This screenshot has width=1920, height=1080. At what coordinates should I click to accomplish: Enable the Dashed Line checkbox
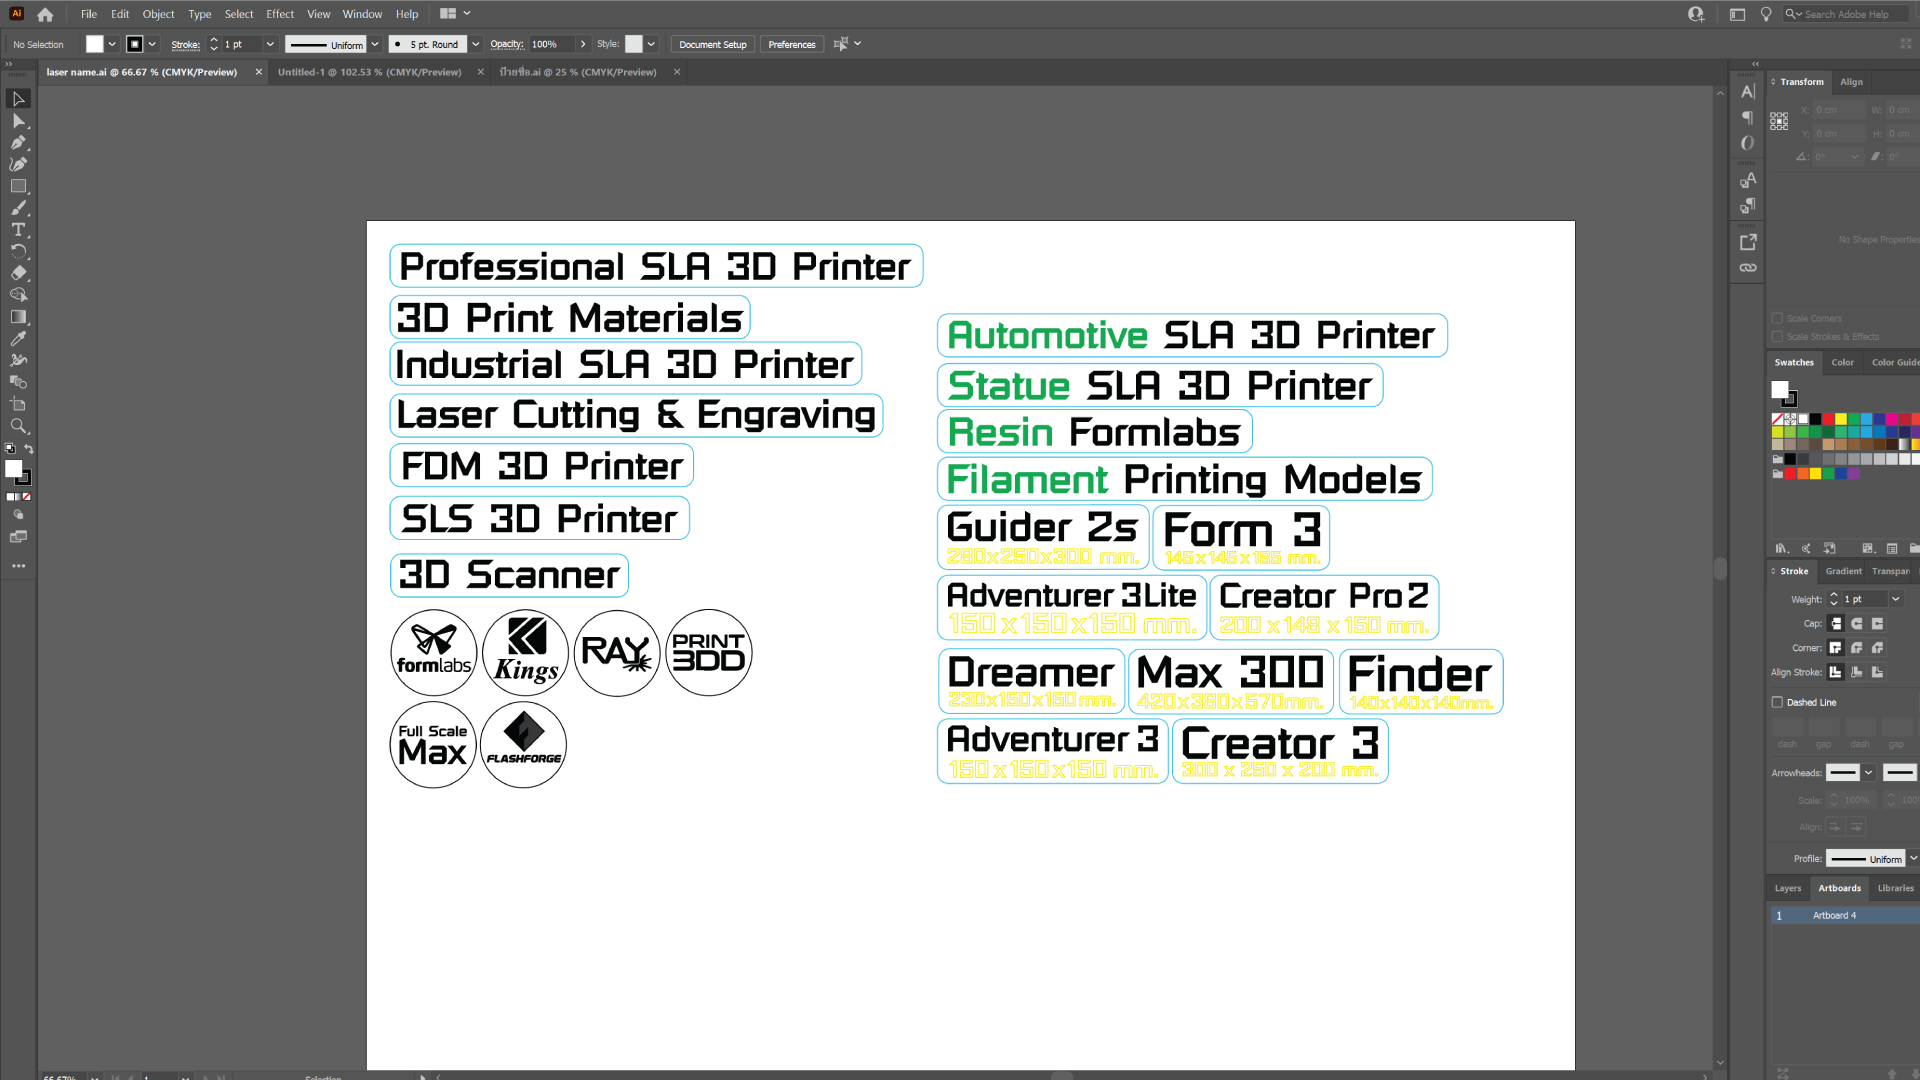[x=1778, y=702]
